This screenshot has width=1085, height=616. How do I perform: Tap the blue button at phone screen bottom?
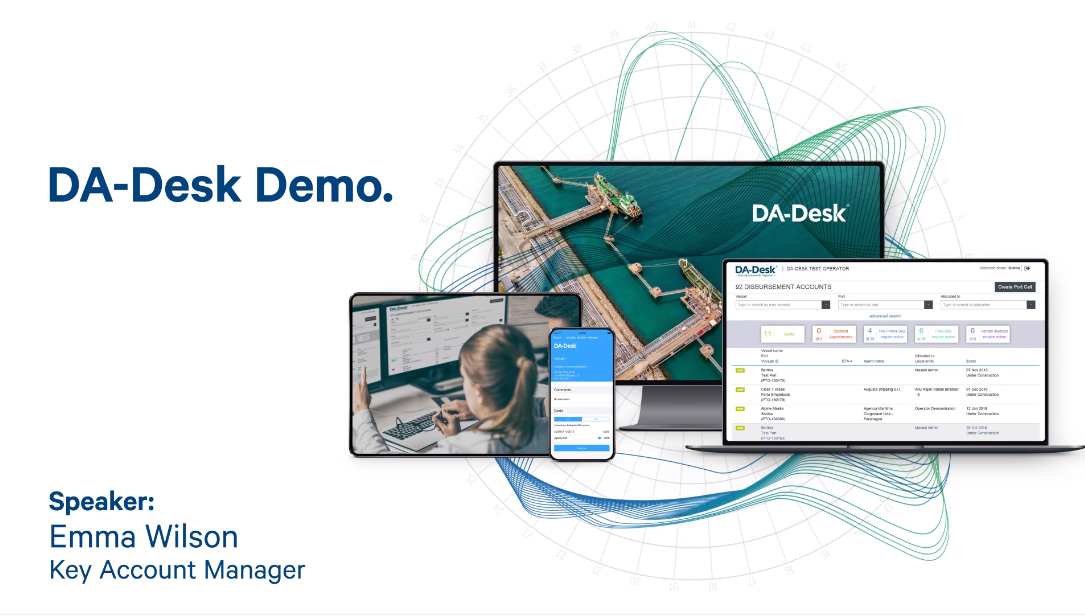point(581,449)
